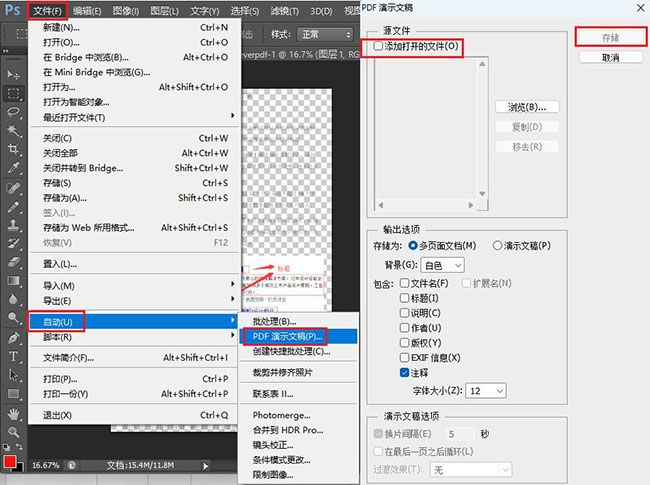Select the Eyedropper tool
Screen dimensions: 650x485
tap(13, 167)
